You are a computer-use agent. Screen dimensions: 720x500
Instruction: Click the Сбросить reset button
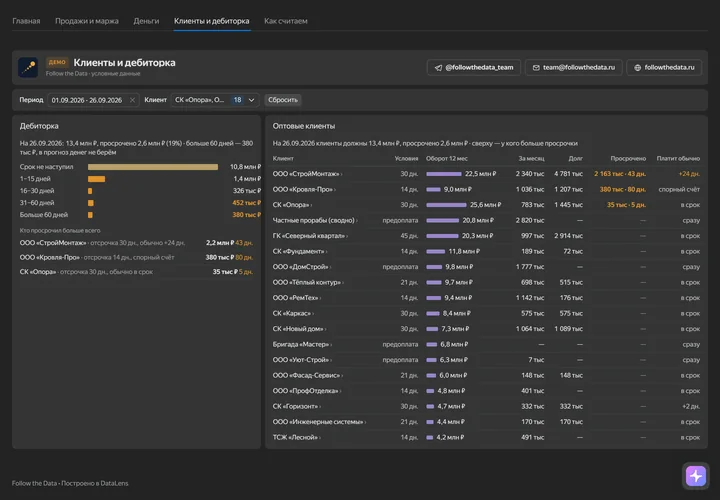[x=283, y=100]
